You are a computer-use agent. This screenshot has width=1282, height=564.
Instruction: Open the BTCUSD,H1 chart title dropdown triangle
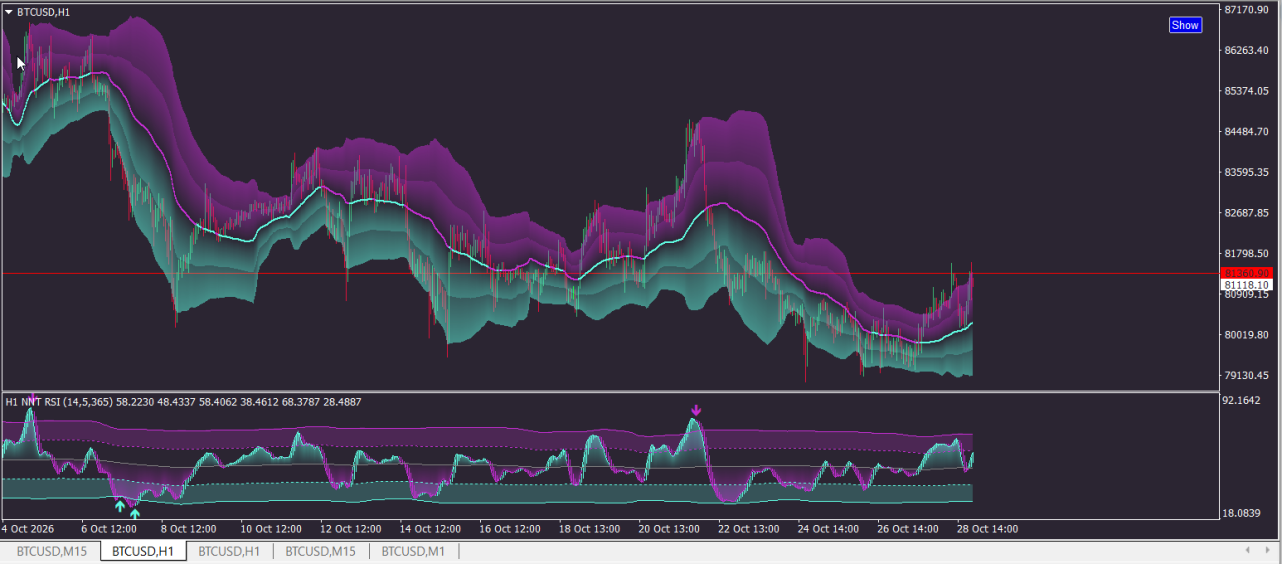tap(9, 12)
